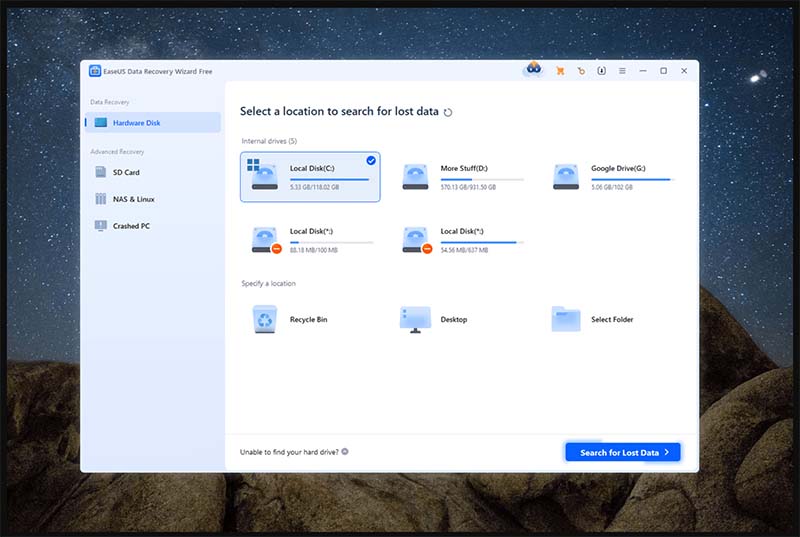Close the EaseUS Data Recovery window
This screenshot has height=537, width=800.
point(684,71)
